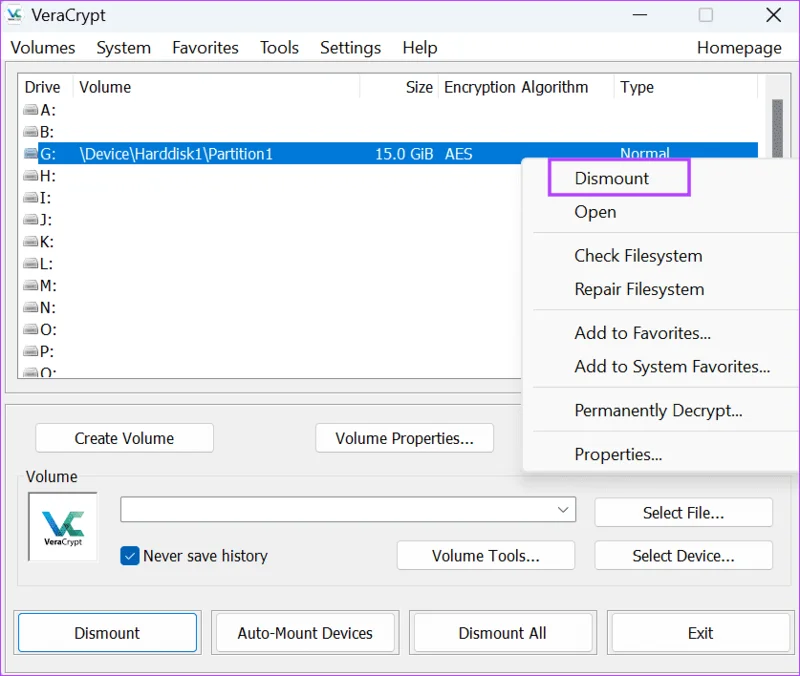Click the Dismount All button
The width and height of the screenshot is (800, 676).
click(x=503, y=633)
